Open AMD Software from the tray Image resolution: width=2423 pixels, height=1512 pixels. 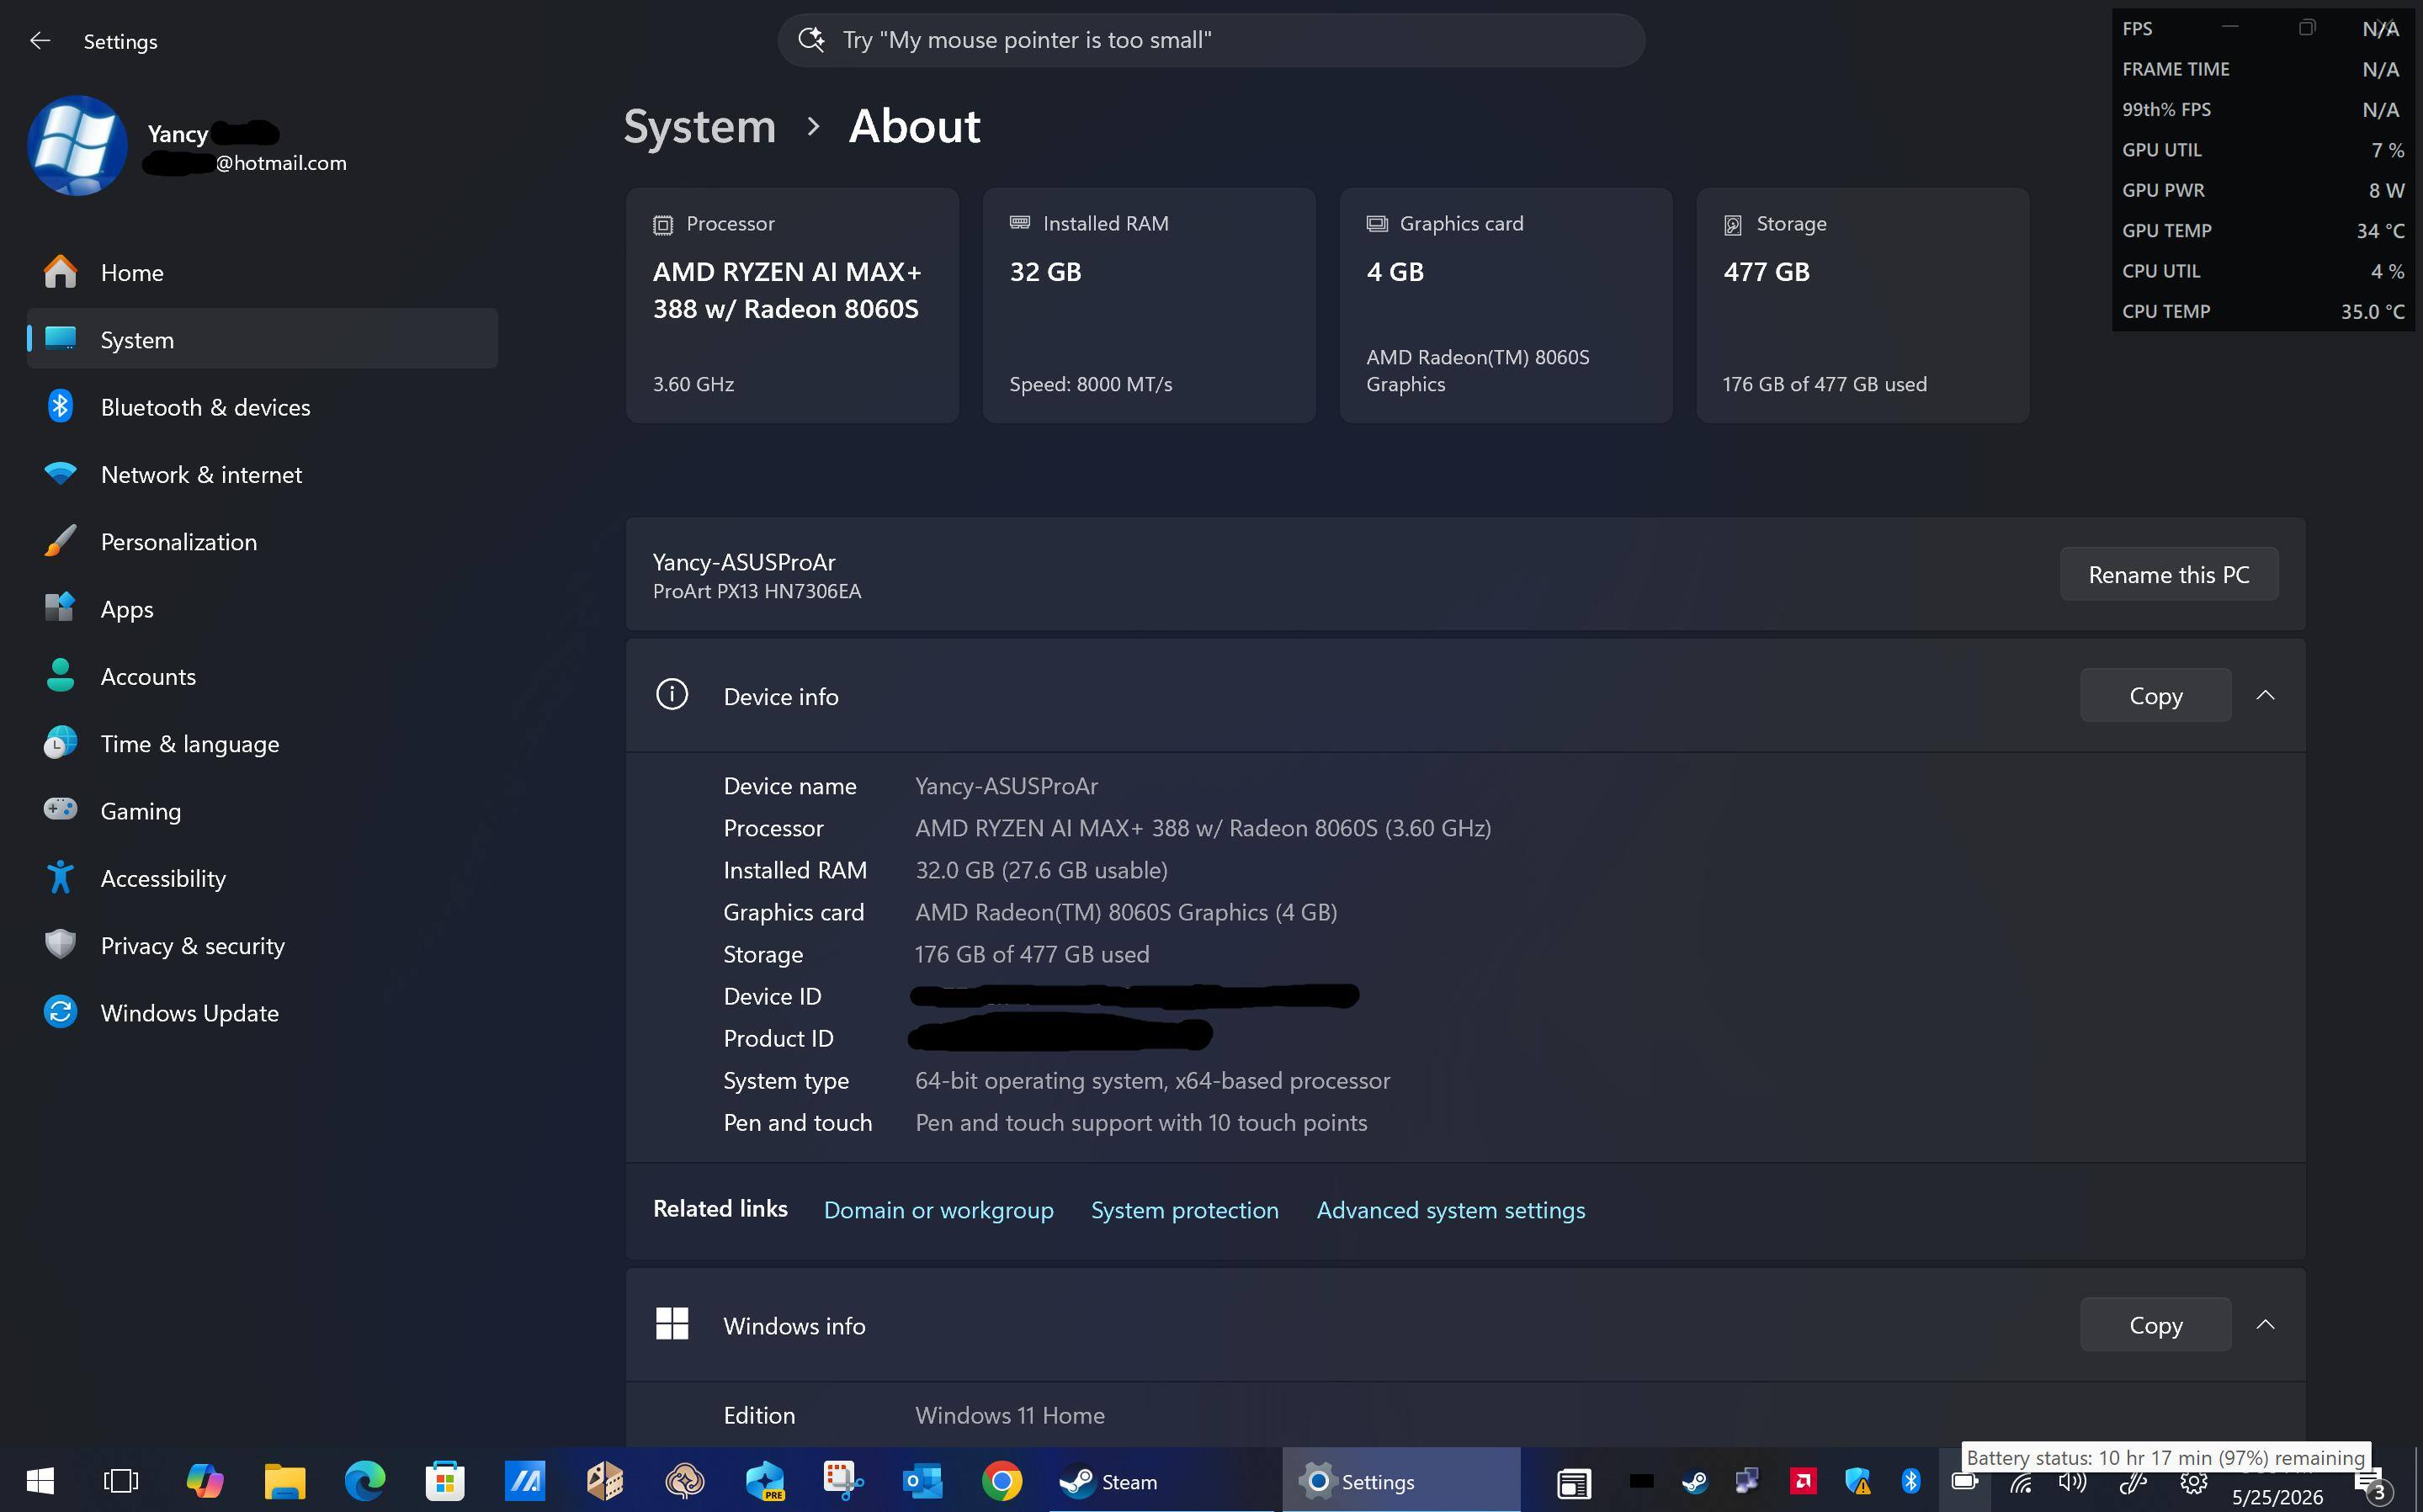click(x=1802, y=1481)
